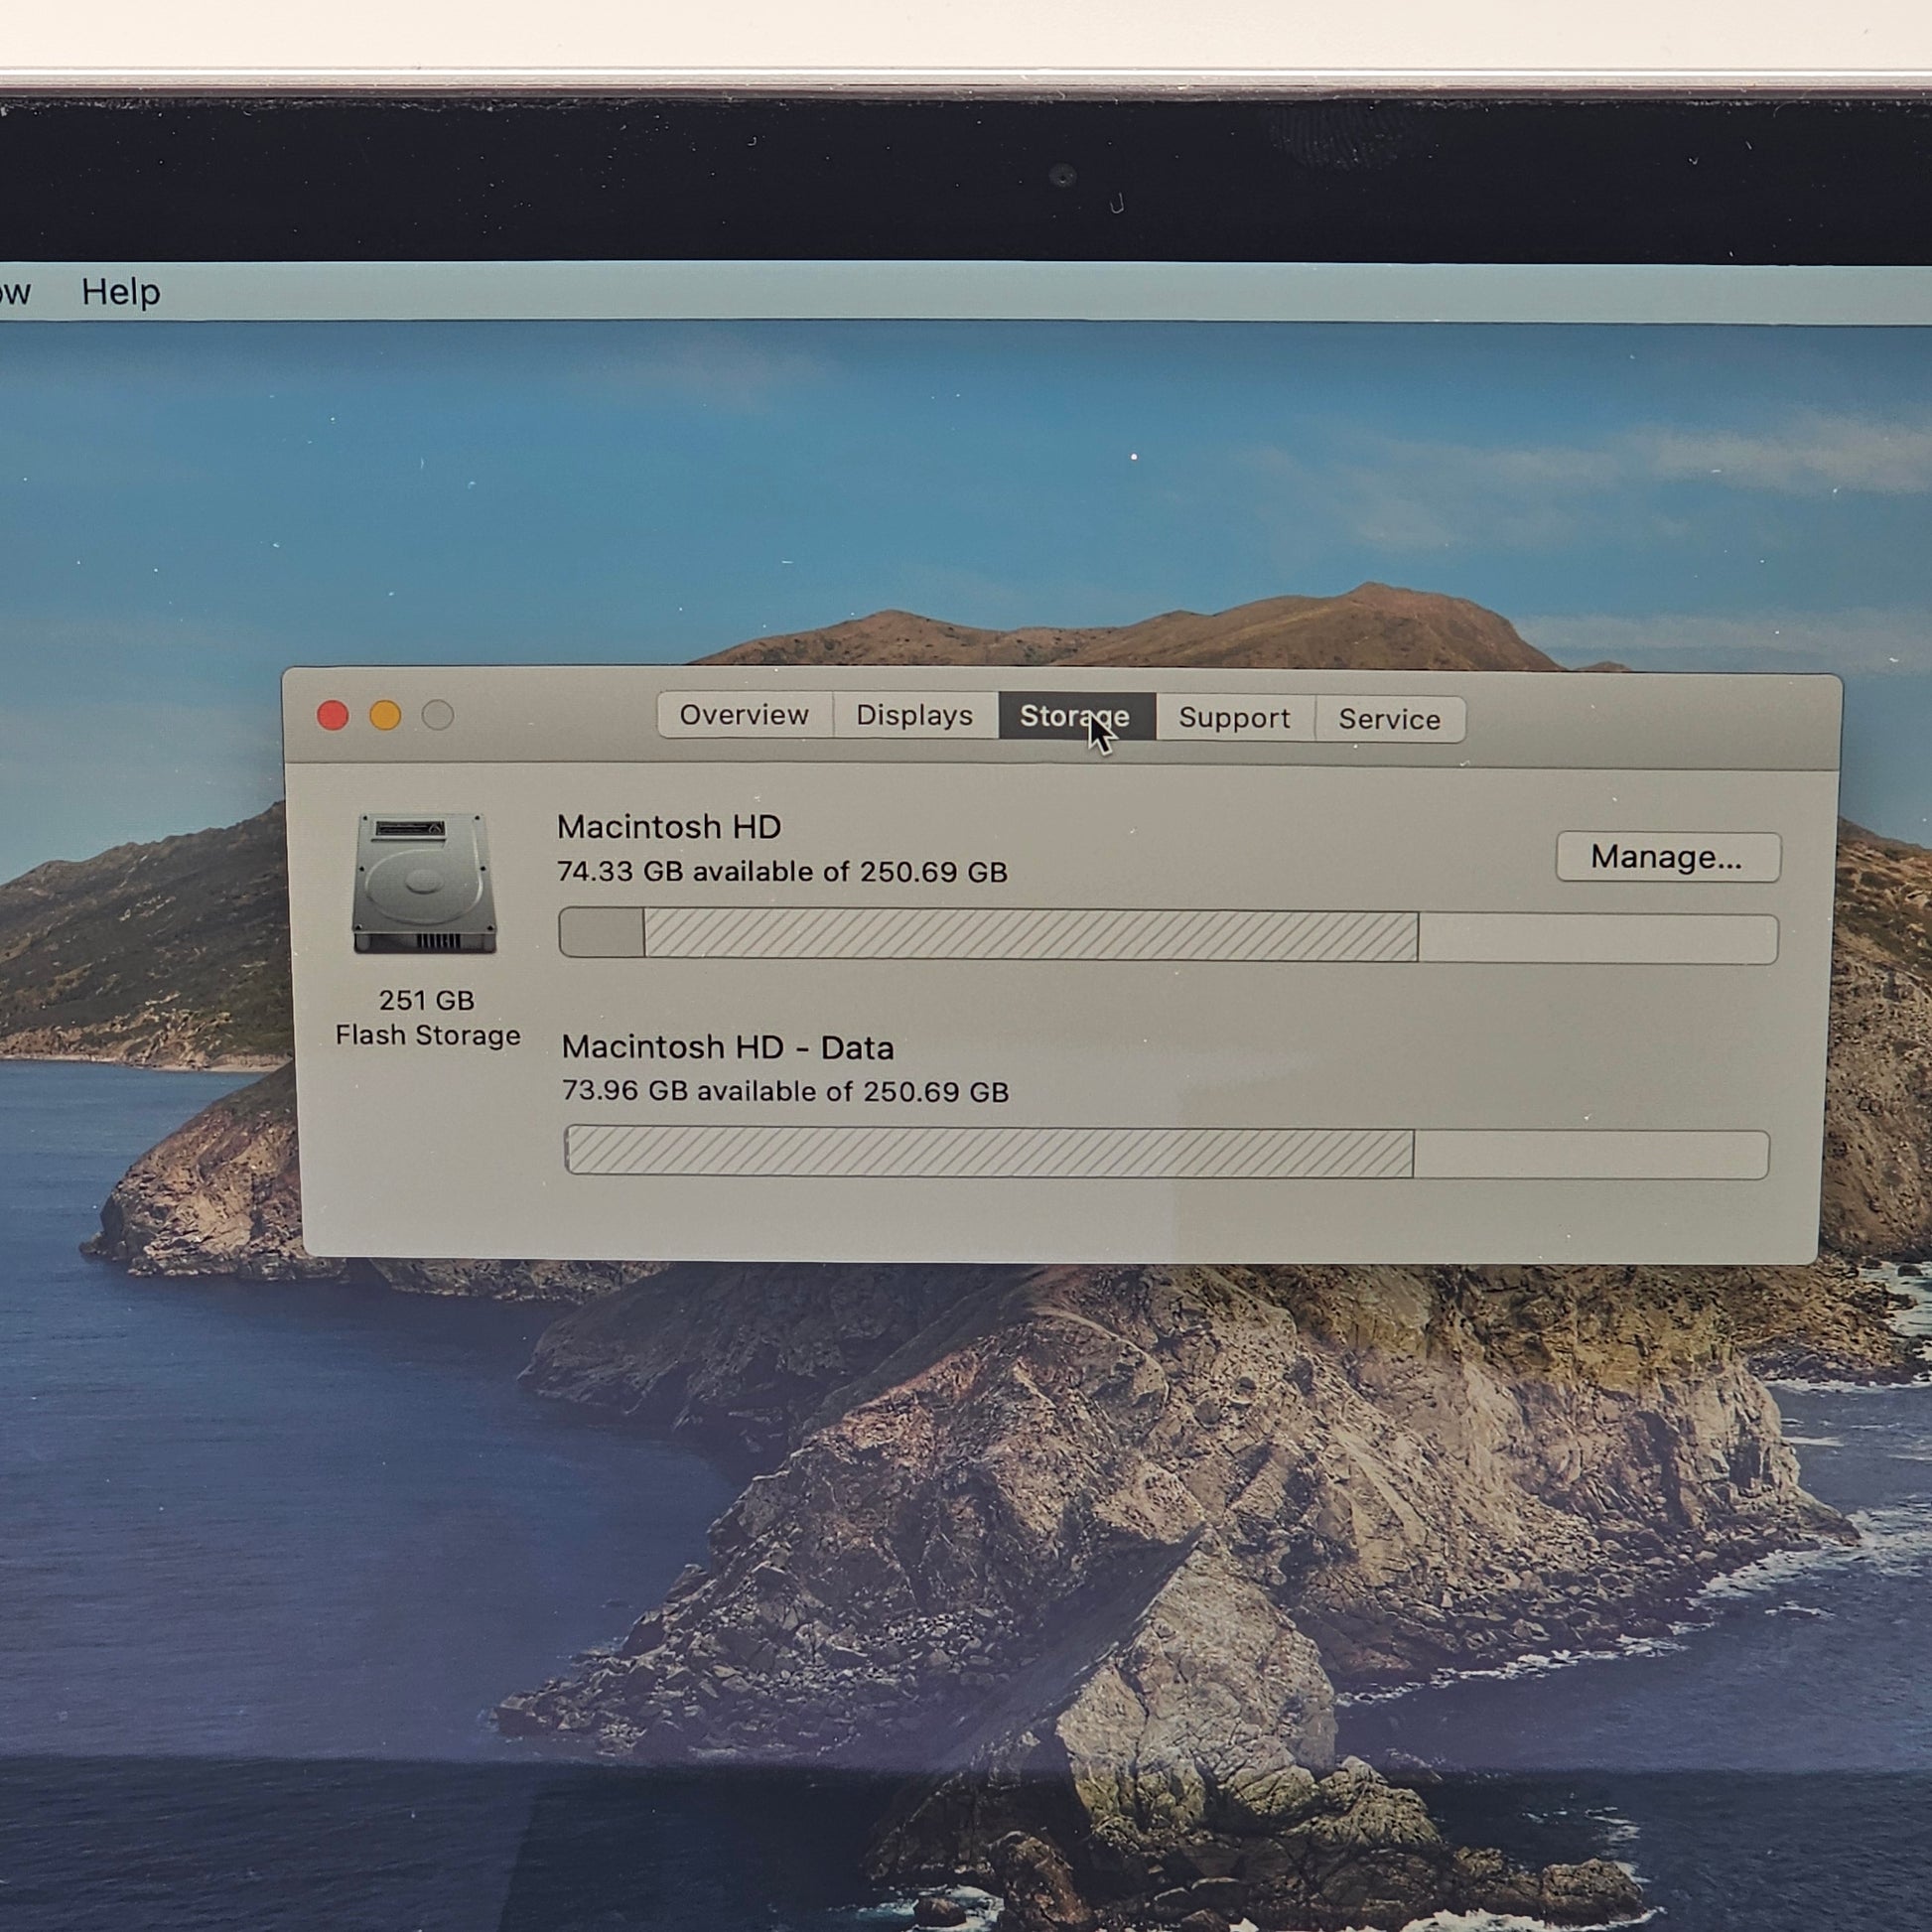Click the grayed-out zoom window button
Image resolution: width=1932 pixels, height=1932 pixels.
tap(438, 715)
